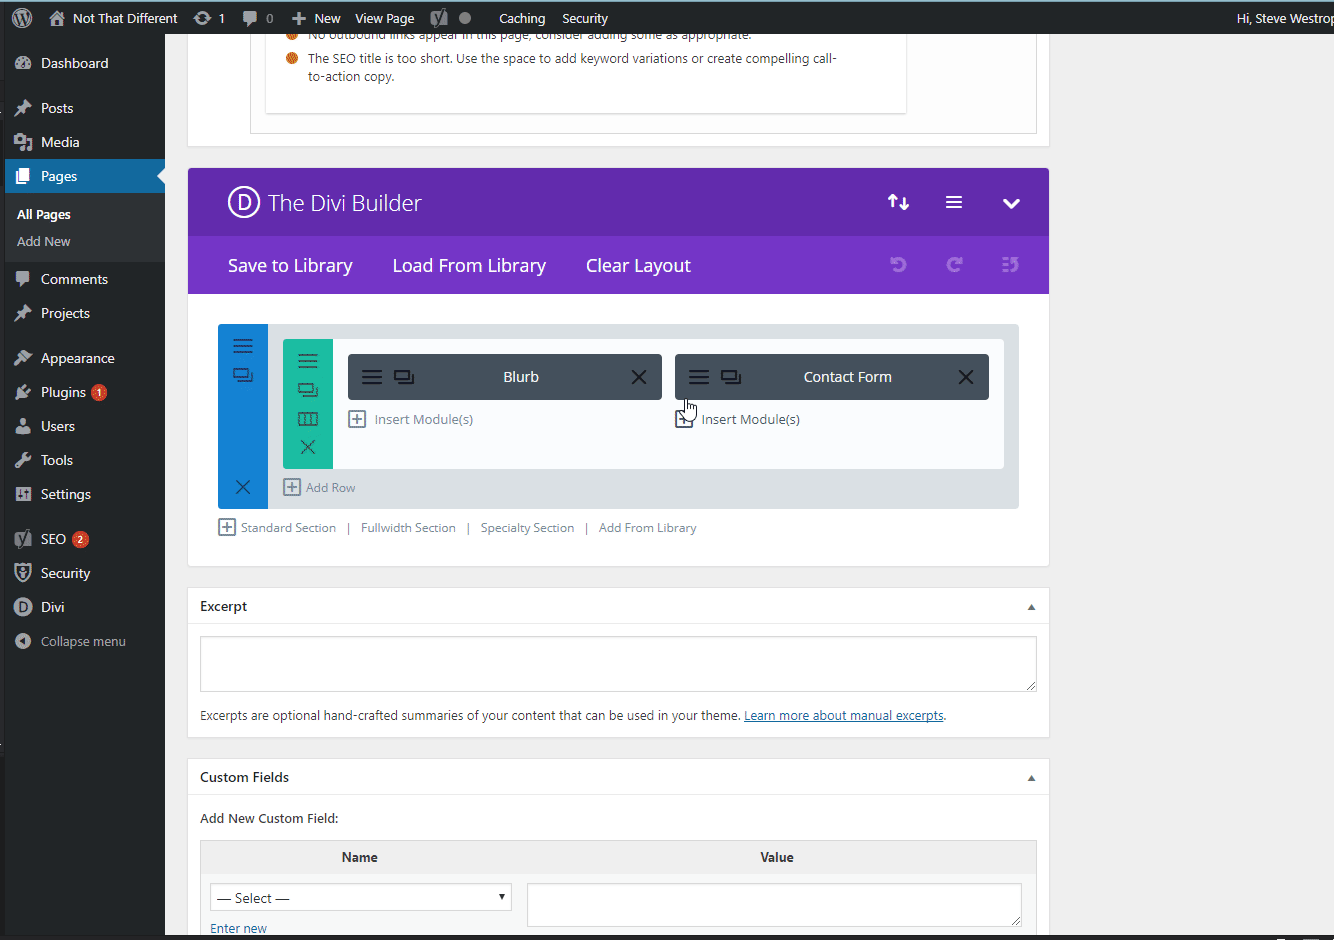Change row column structure icon

click(308, 419)
